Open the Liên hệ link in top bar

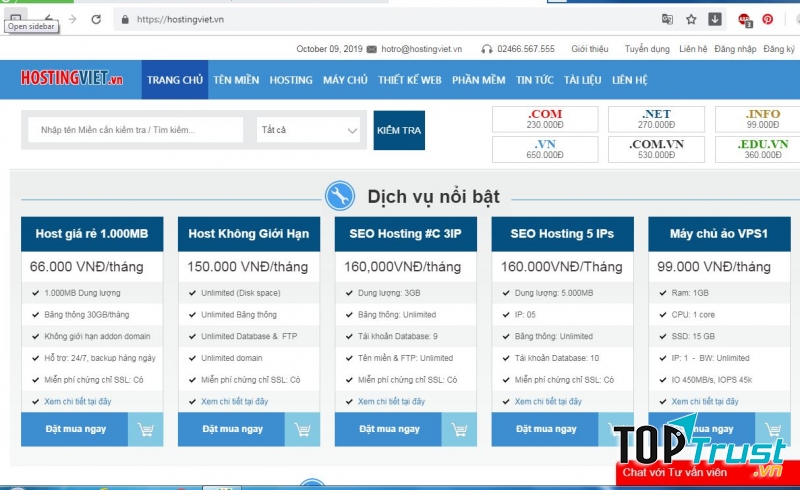click(x=693, y=49)
